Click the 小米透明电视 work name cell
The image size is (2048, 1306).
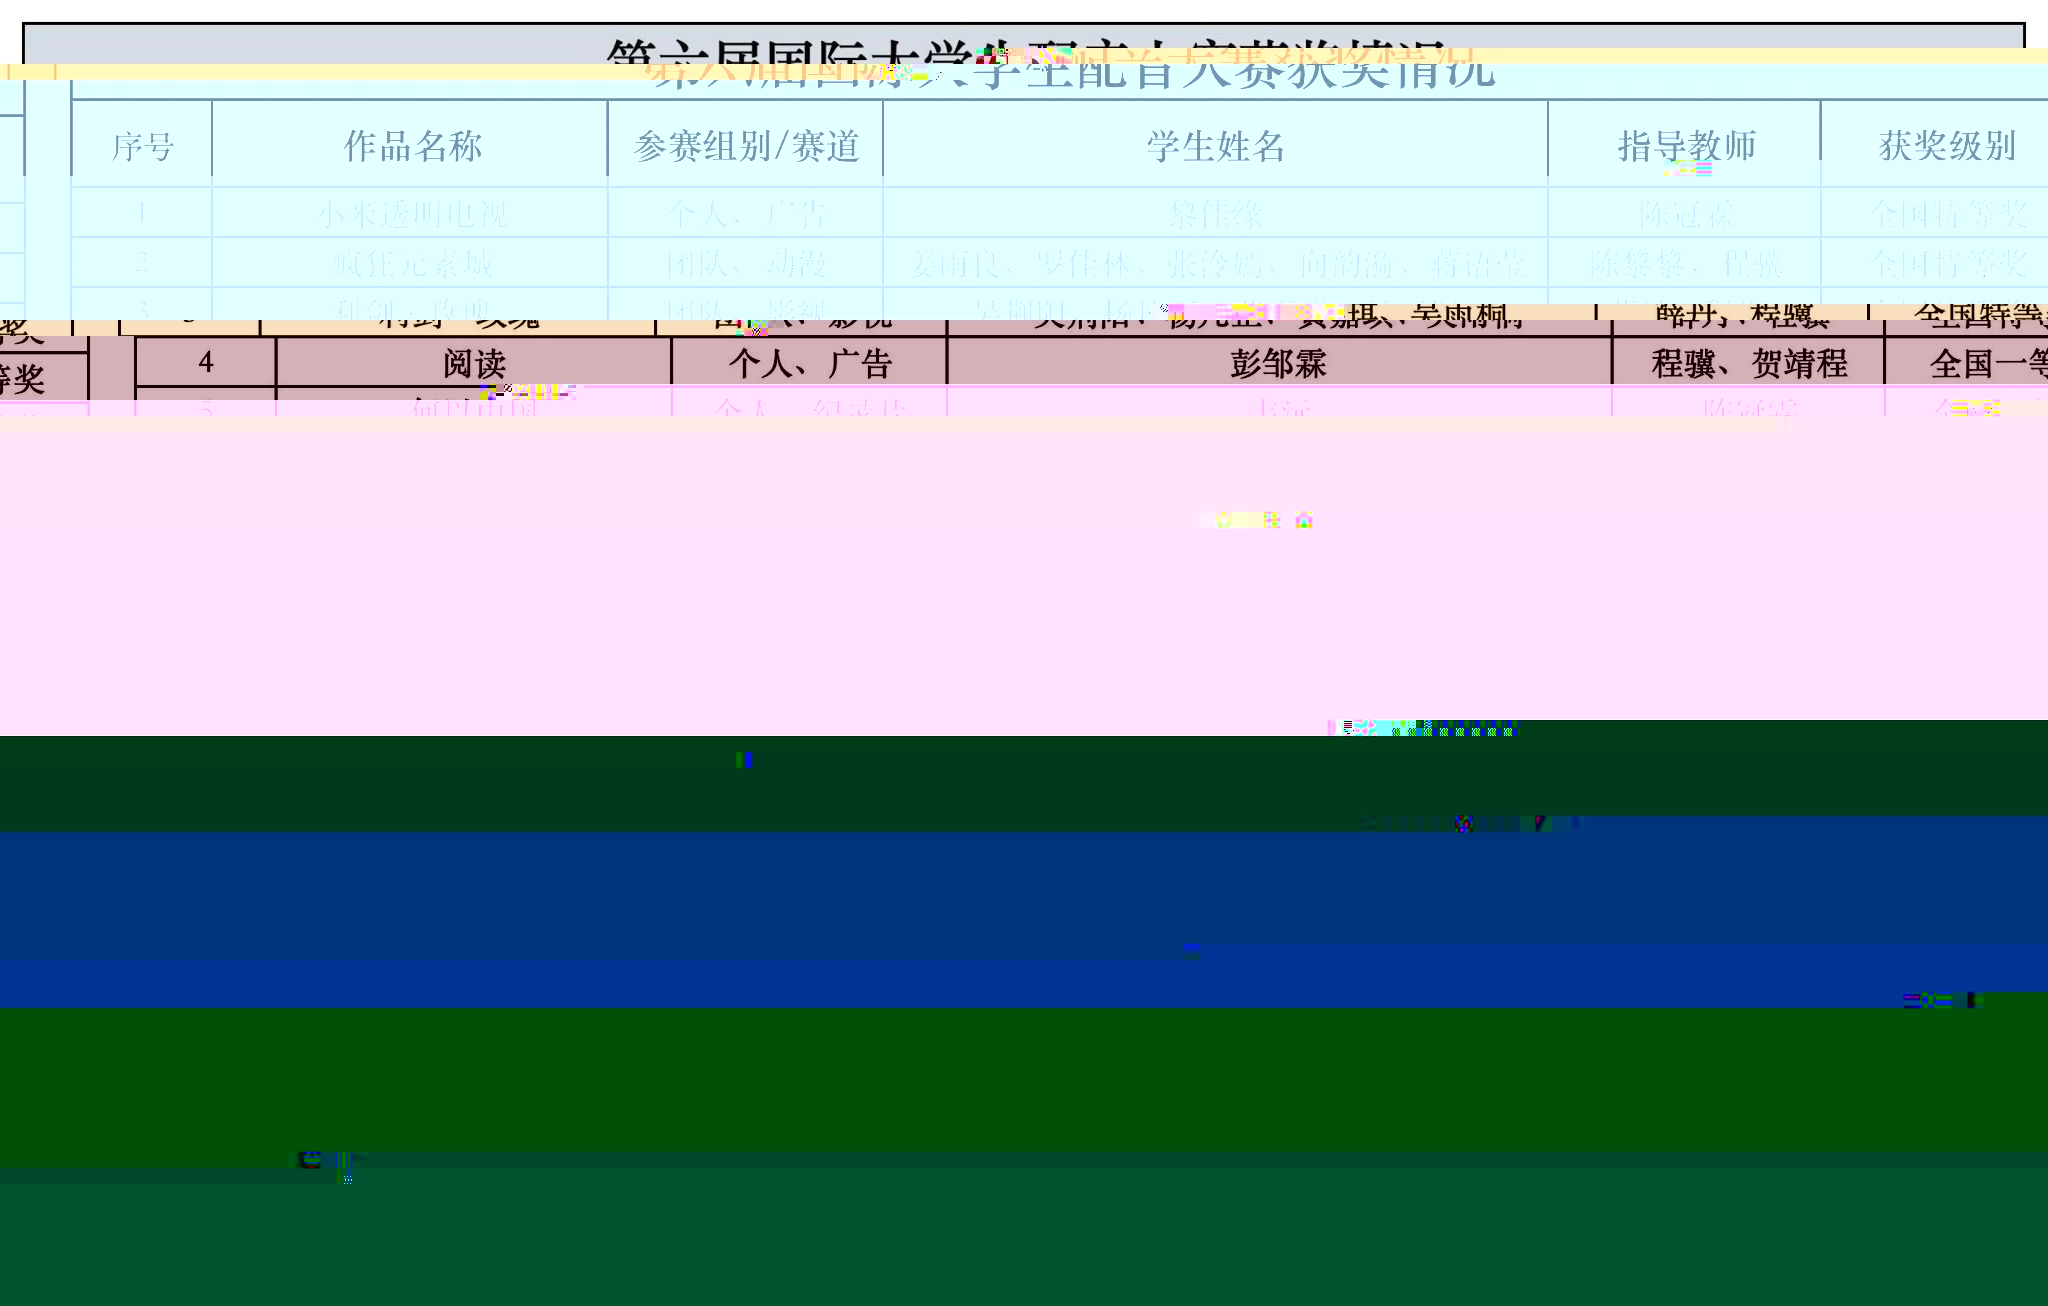(x=412, y=213)
